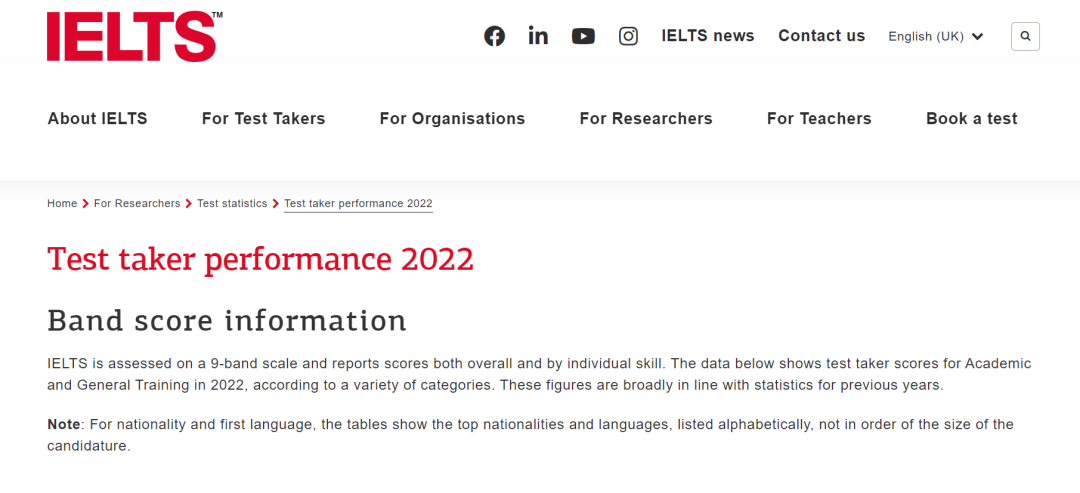Viewport: 1080px width, 493px height.
Task: Click the IELTS logo
Action: 135,36
